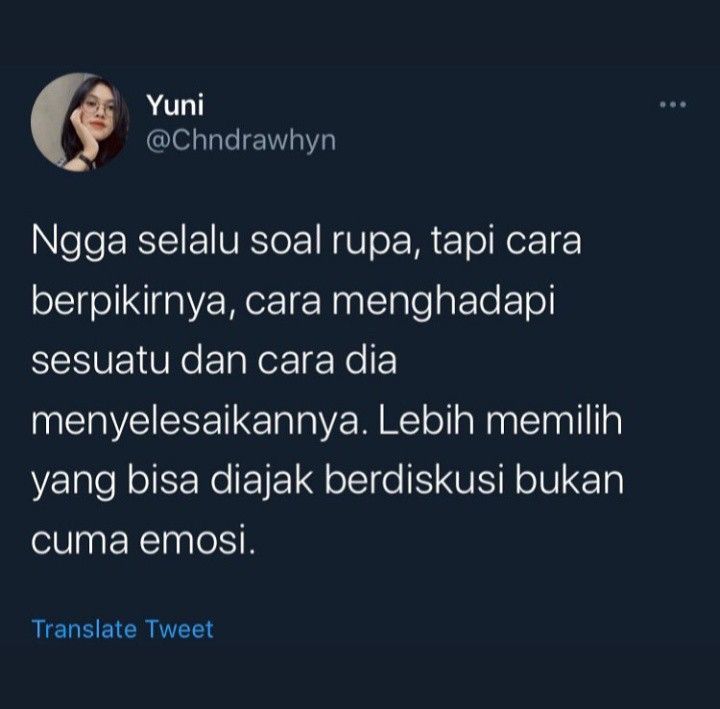Open Yuni's circular profile picture
Viewport: 720px width, 709px height.
80,122
